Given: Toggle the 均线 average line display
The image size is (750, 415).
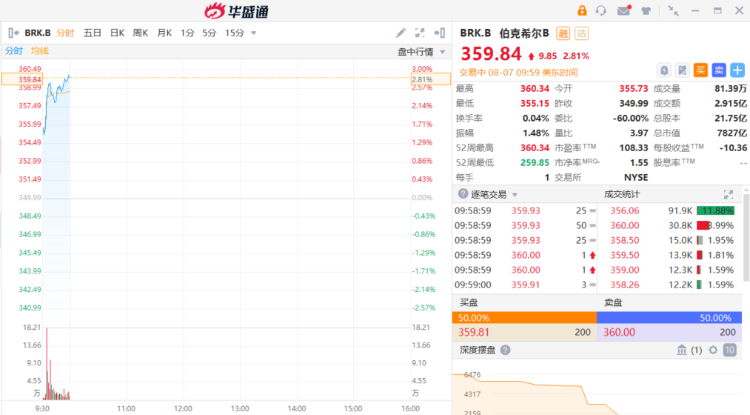Looking at the screenshot, I should click(x=40, y=51).
